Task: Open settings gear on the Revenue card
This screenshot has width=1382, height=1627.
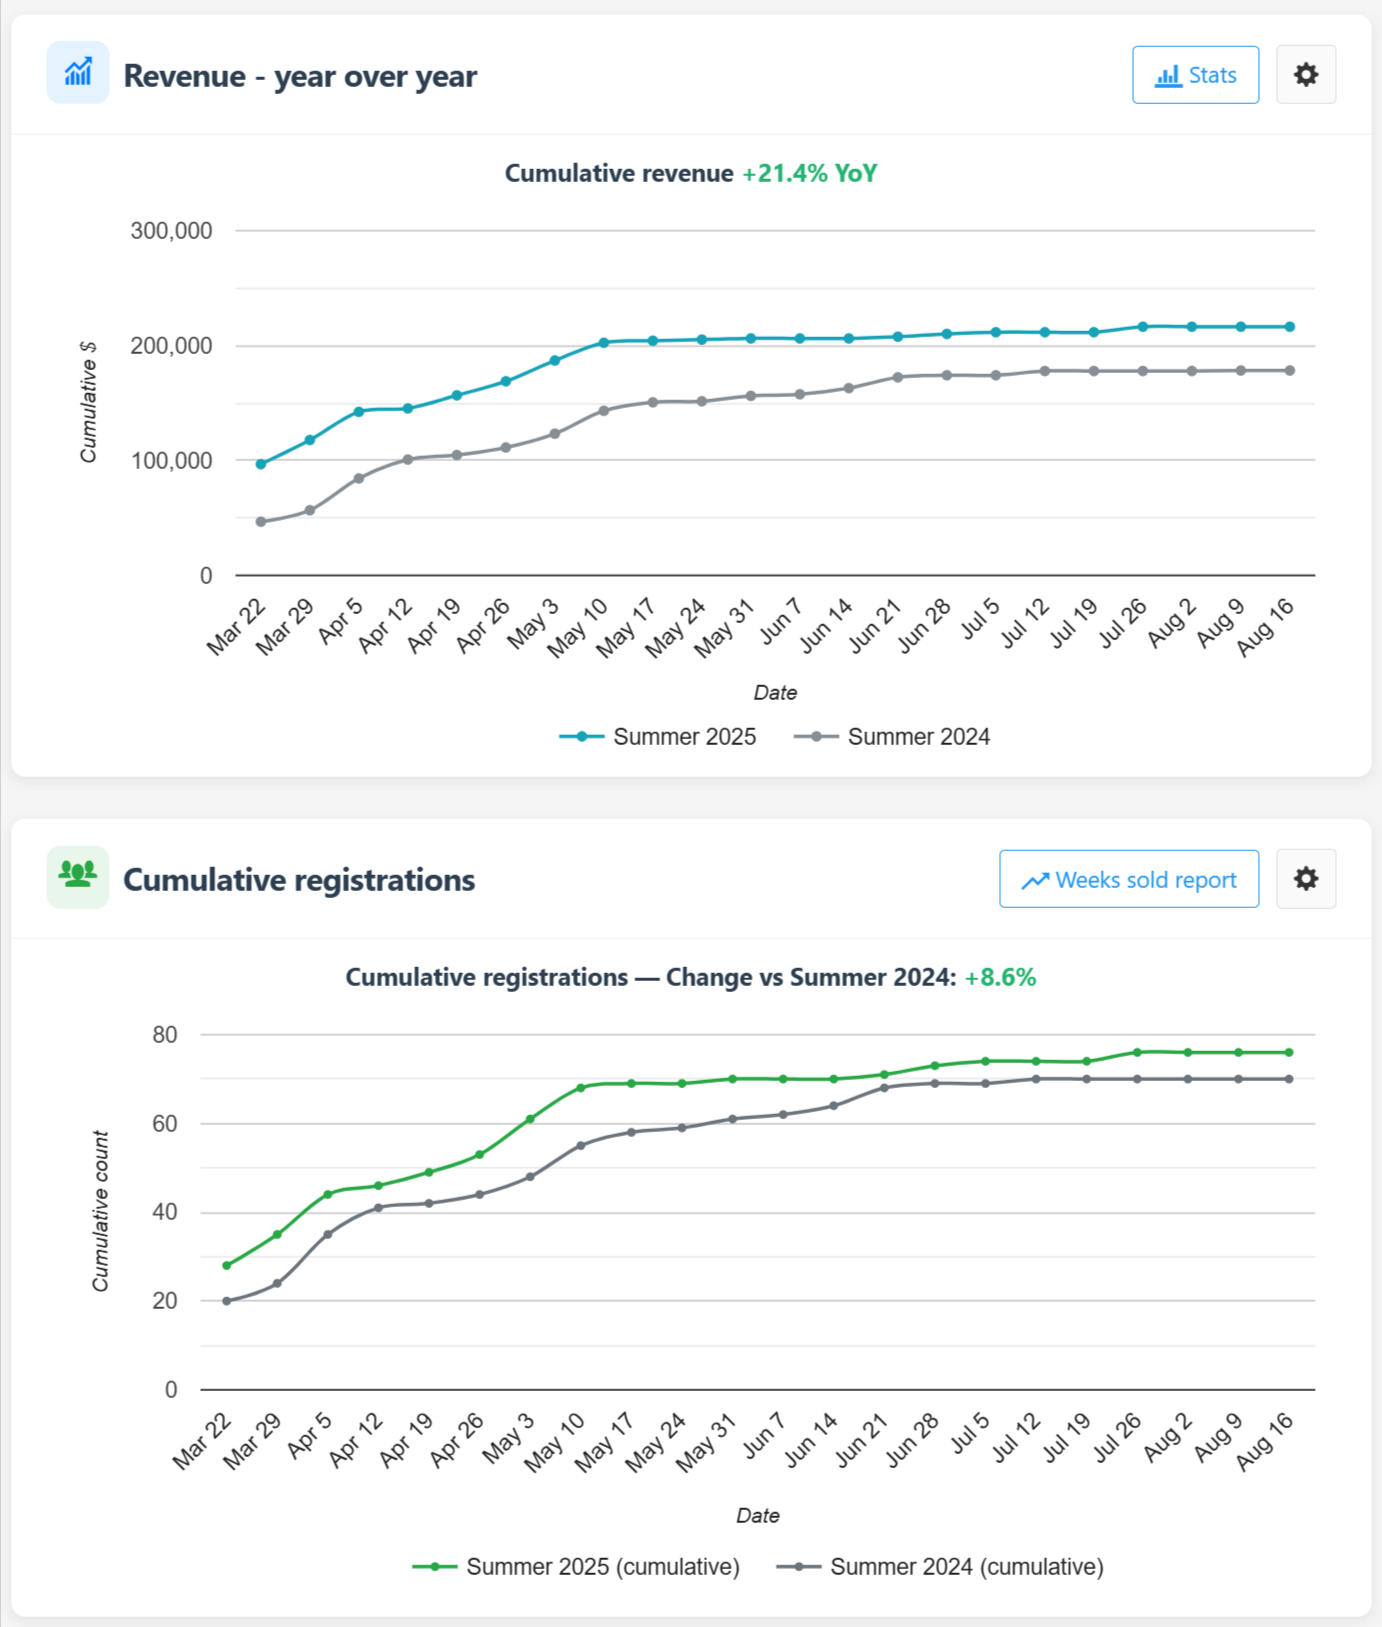Action: click(1306, 73)
